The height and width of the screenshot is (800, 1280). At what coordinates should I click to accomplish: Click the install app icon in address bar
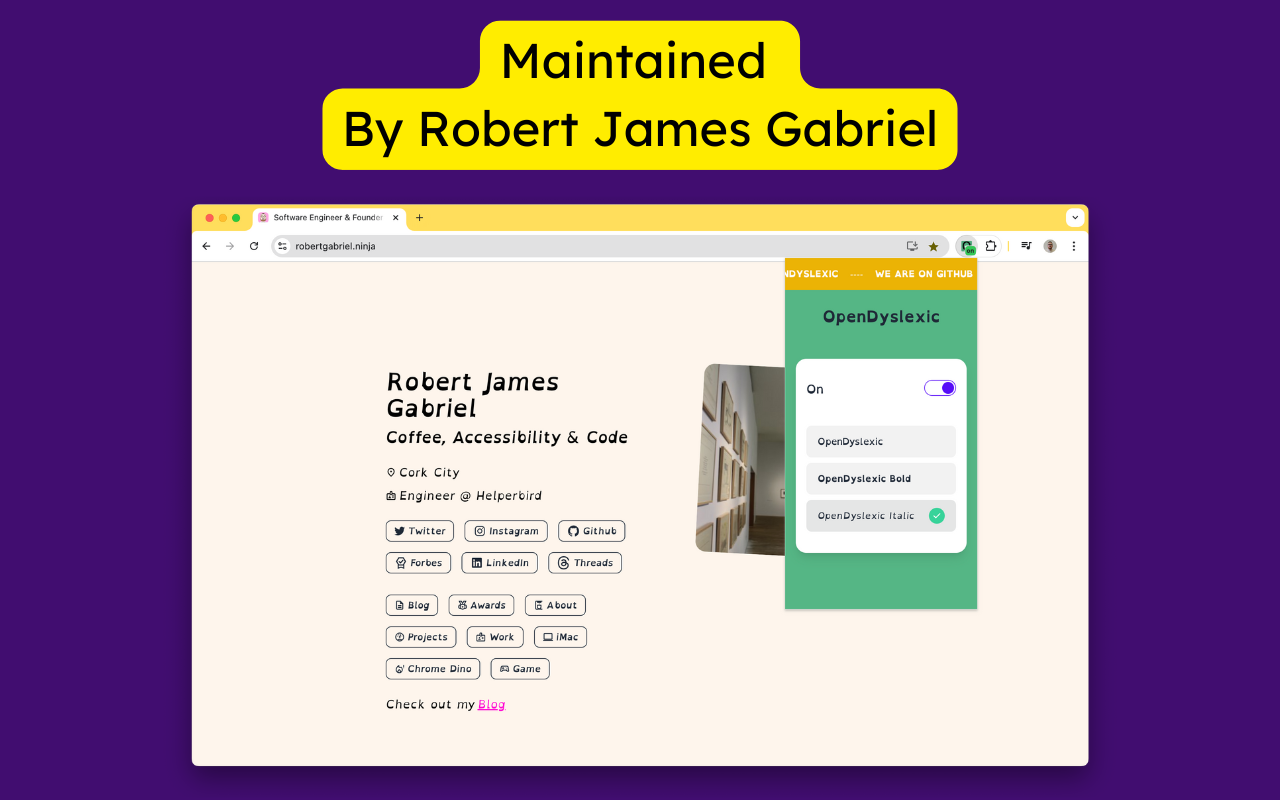[x=912, y=246]
